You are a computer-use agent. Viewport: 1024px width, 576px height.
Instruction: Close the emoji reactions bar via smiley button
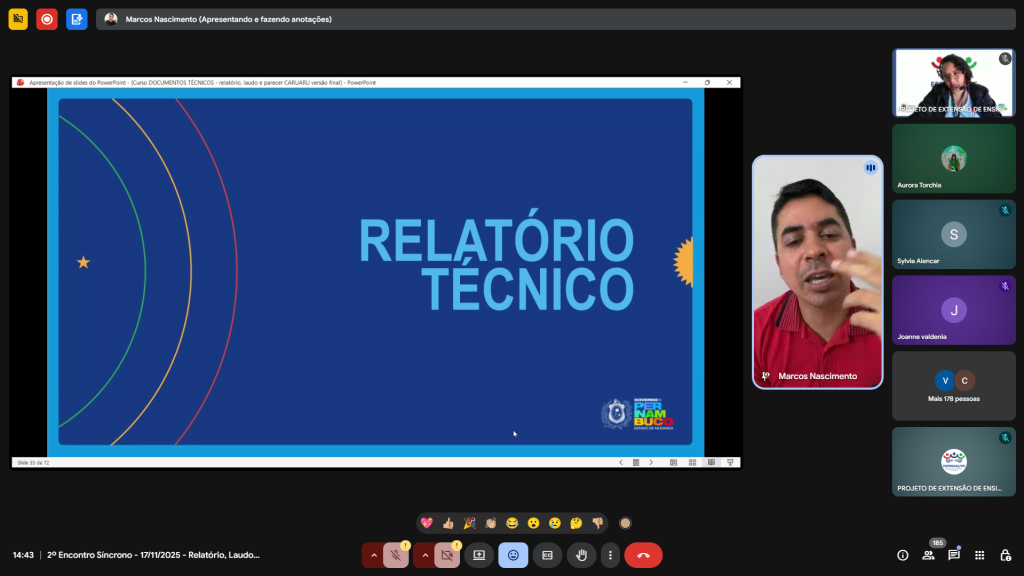[513, 555]
